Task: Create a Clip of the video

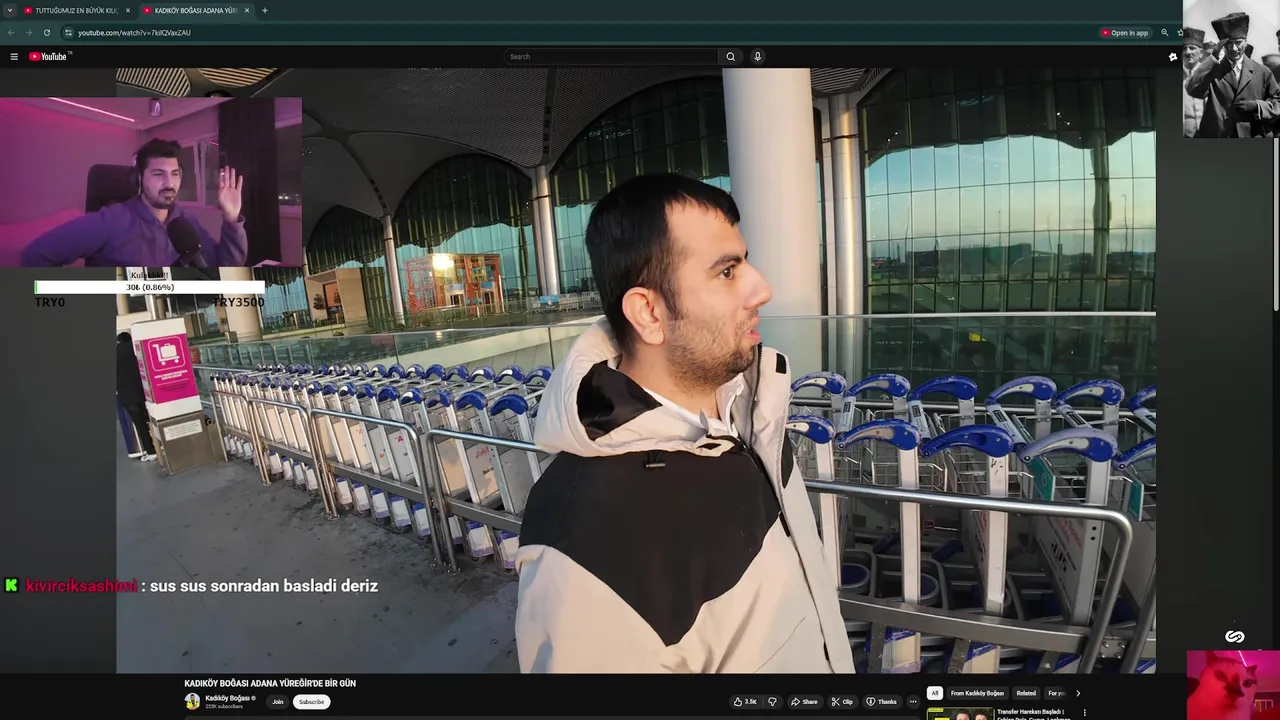Action: tap(842, 702)
